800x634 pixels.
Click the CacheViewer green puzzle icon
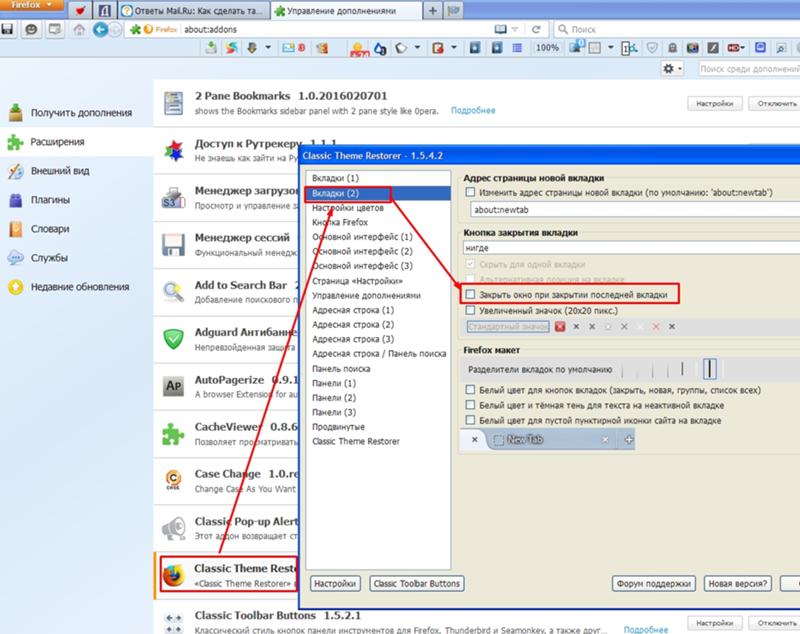[173, 434]
